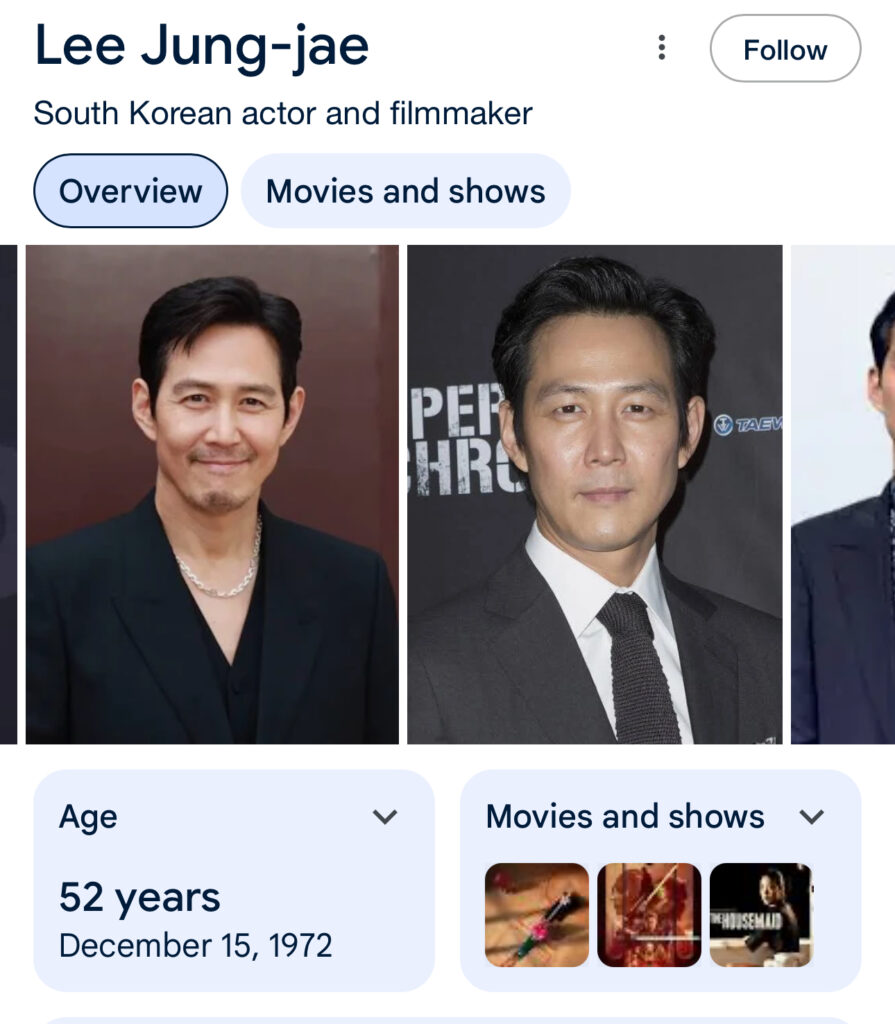Open the photo with the silver chain necklace
The image size is (895, 1024).
click(212, 495)
